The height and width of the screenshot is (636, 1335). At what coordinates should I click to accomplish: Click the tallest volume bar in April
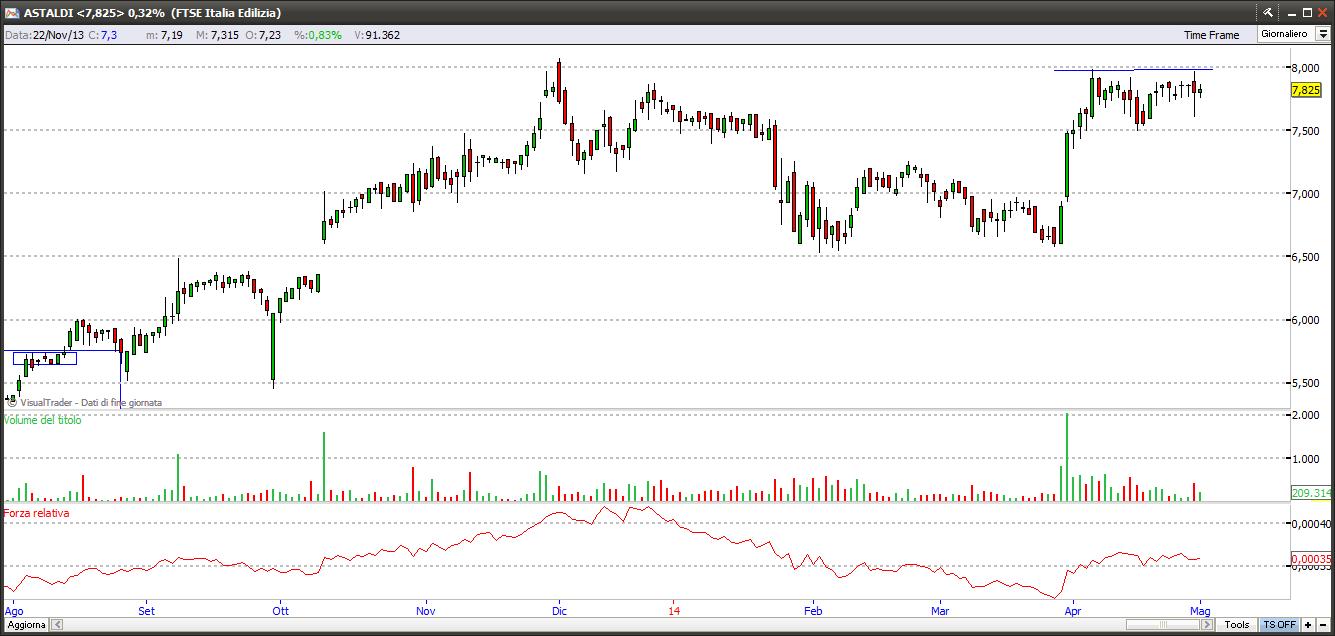click(1067, 457)
